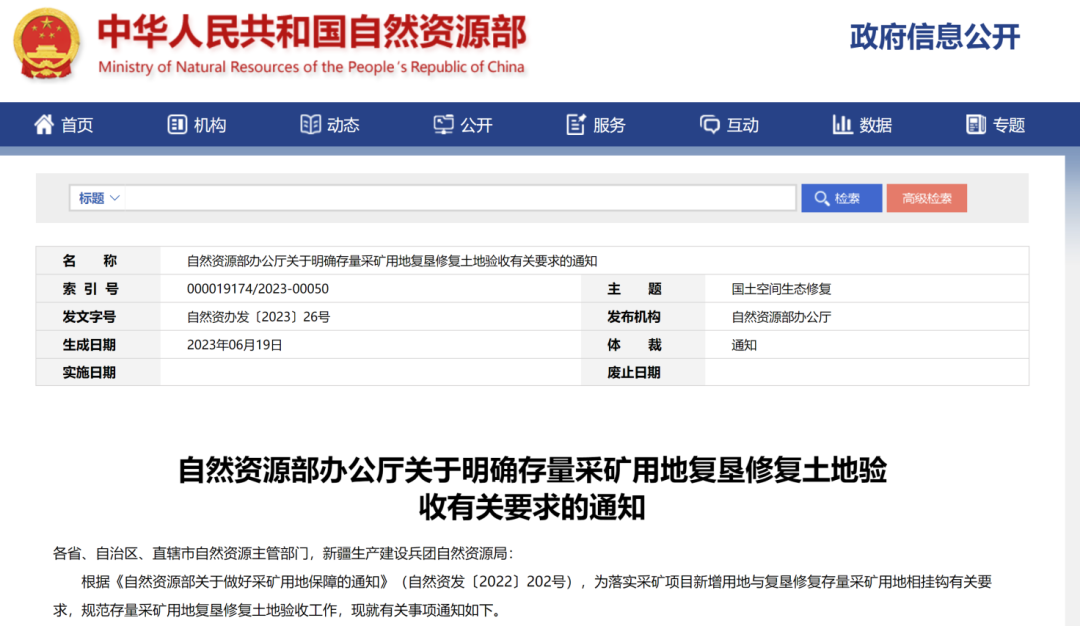Image resolution: width=1080 pixels, height=626 pixels.
Task: Click the 专题 news page icon
Action: 975,125
